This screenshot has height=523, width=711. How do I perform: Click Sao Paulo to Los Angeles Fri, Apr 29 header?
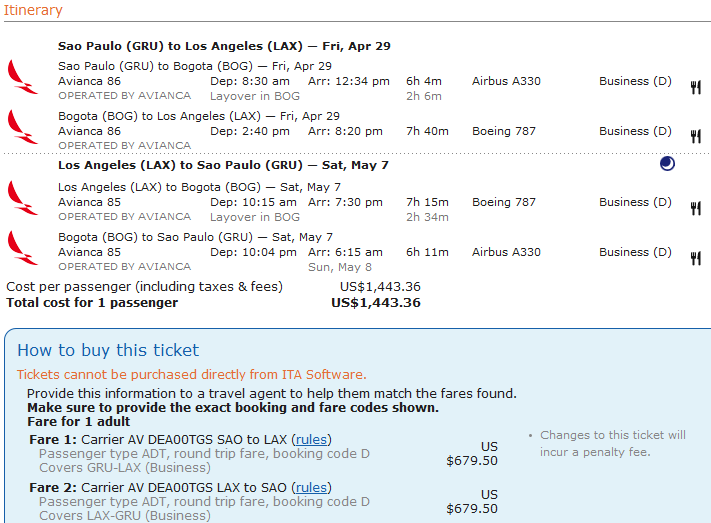pos(224,46)
